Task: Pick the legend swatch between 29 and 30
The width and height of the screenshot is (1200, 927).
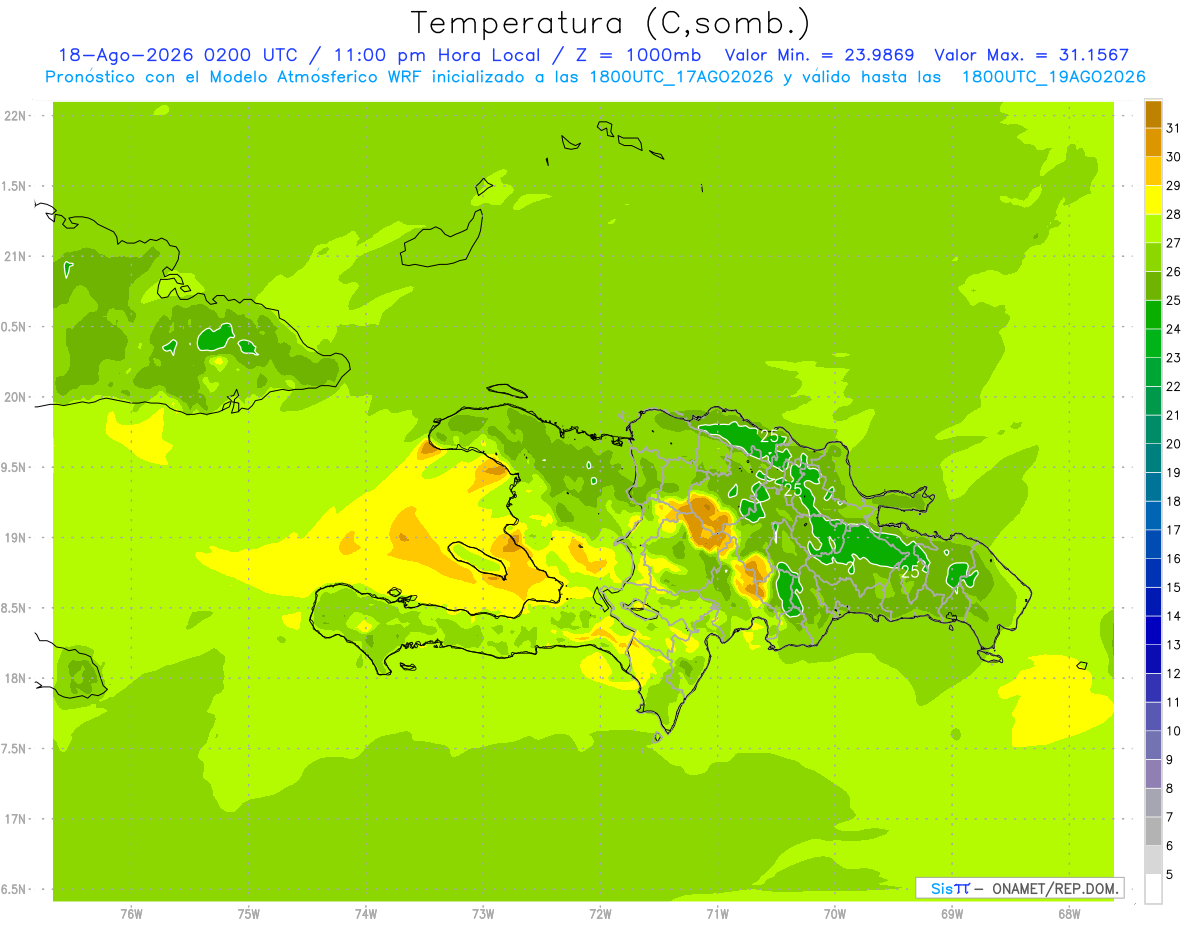Action: click(1153, 171)
